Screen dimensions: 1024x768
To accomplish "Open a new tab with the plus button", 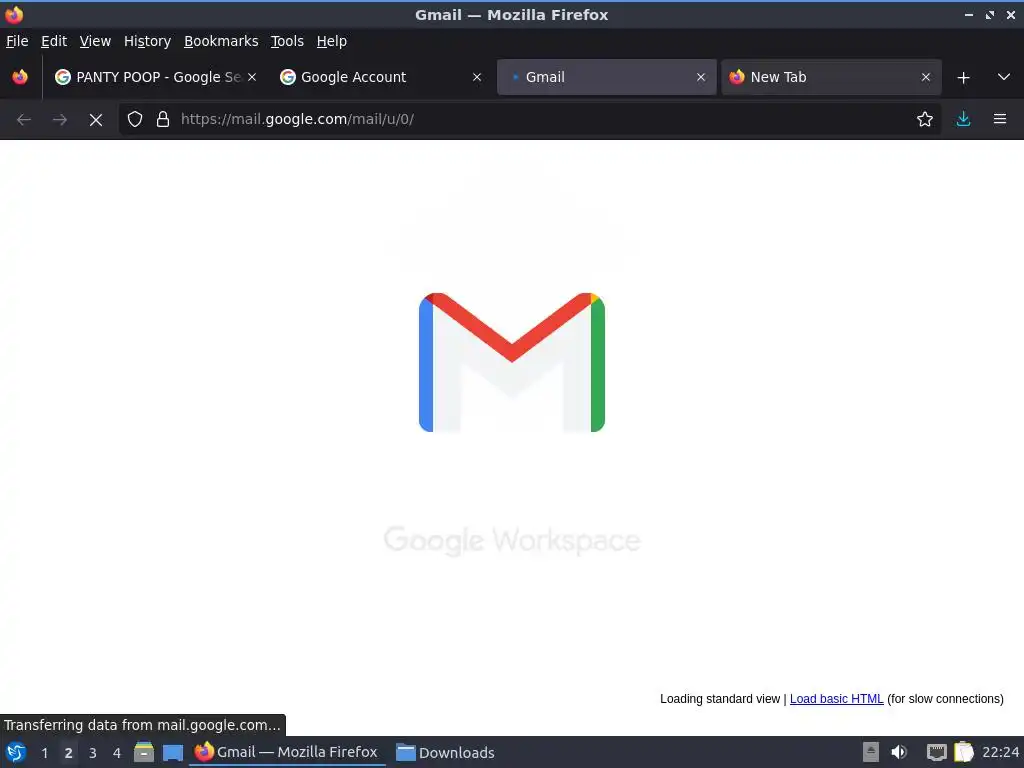I will point(963,78).
